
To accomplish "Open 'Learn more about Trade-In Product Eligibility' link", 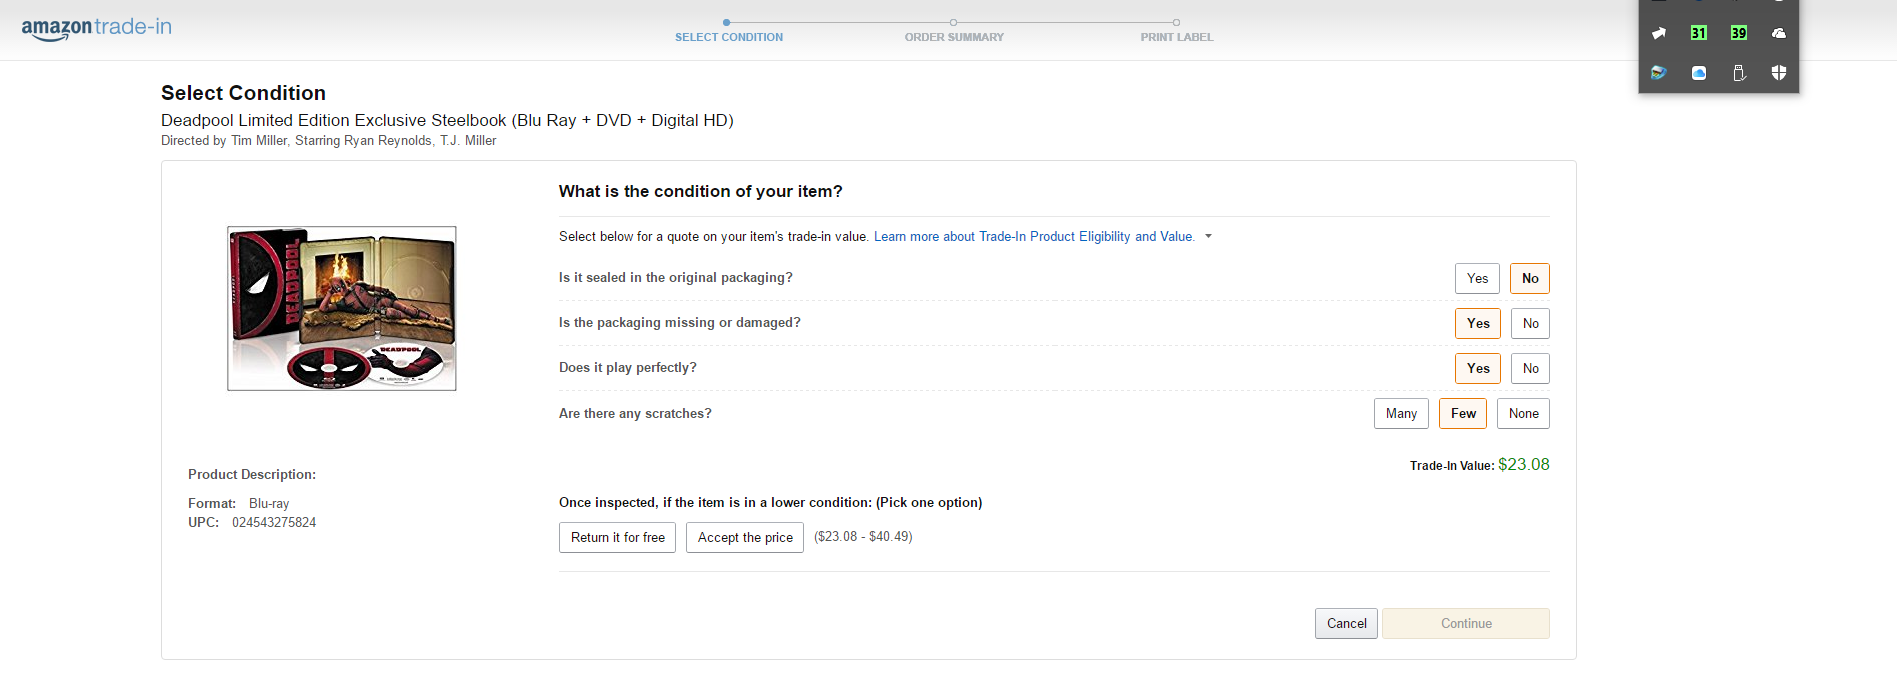I will 1034,237.
